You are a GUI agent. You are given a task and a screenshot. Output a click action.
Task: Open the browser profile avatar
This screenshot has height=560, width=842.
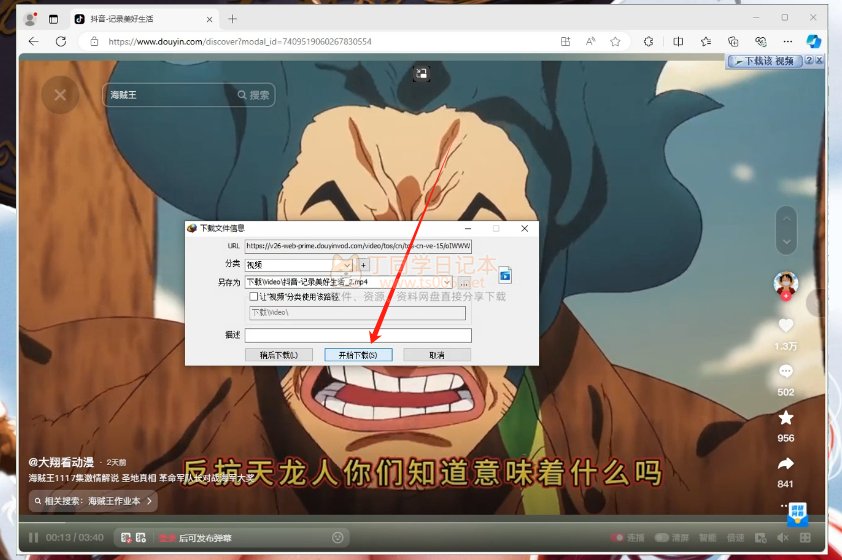click(31, 19)
